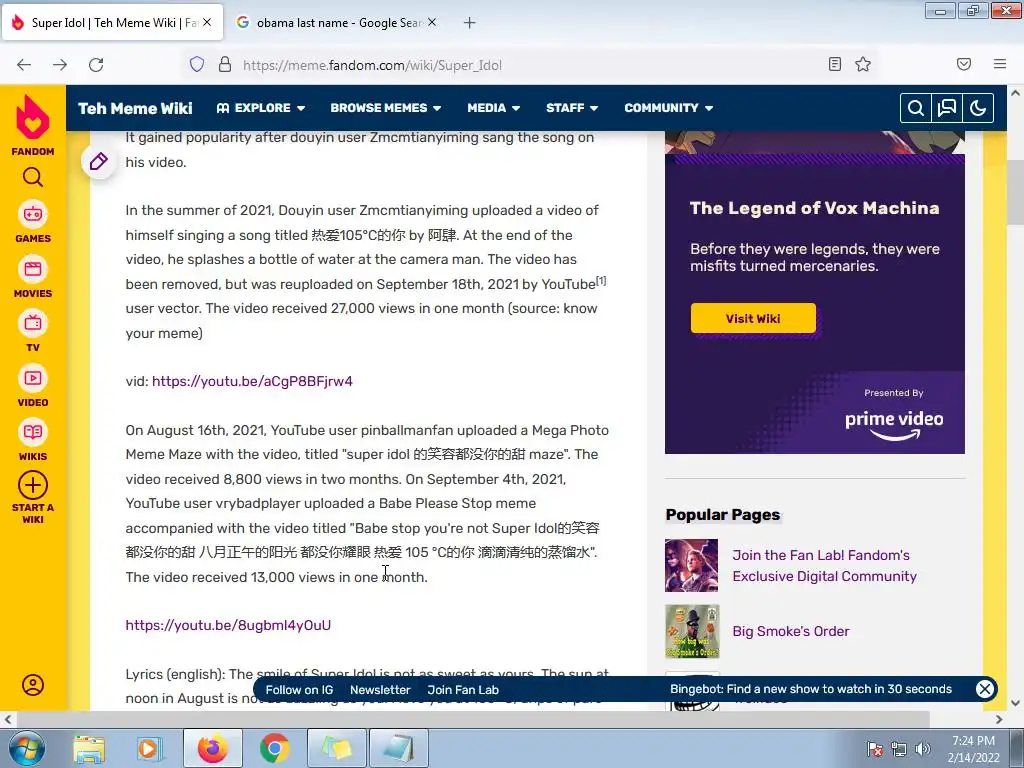Click the volume speaker tray icon

923,749
